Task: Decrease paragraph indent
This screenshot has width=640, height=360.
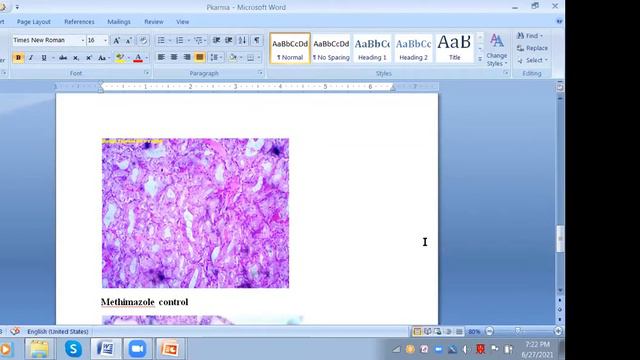Action: tap(216, 40)
